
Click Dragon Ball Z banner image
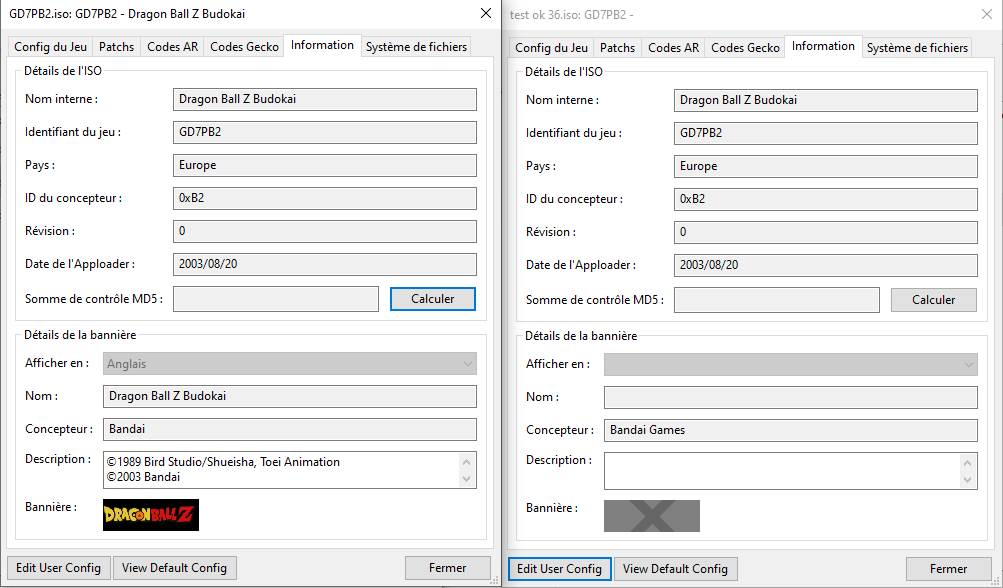tap(151, 515)
